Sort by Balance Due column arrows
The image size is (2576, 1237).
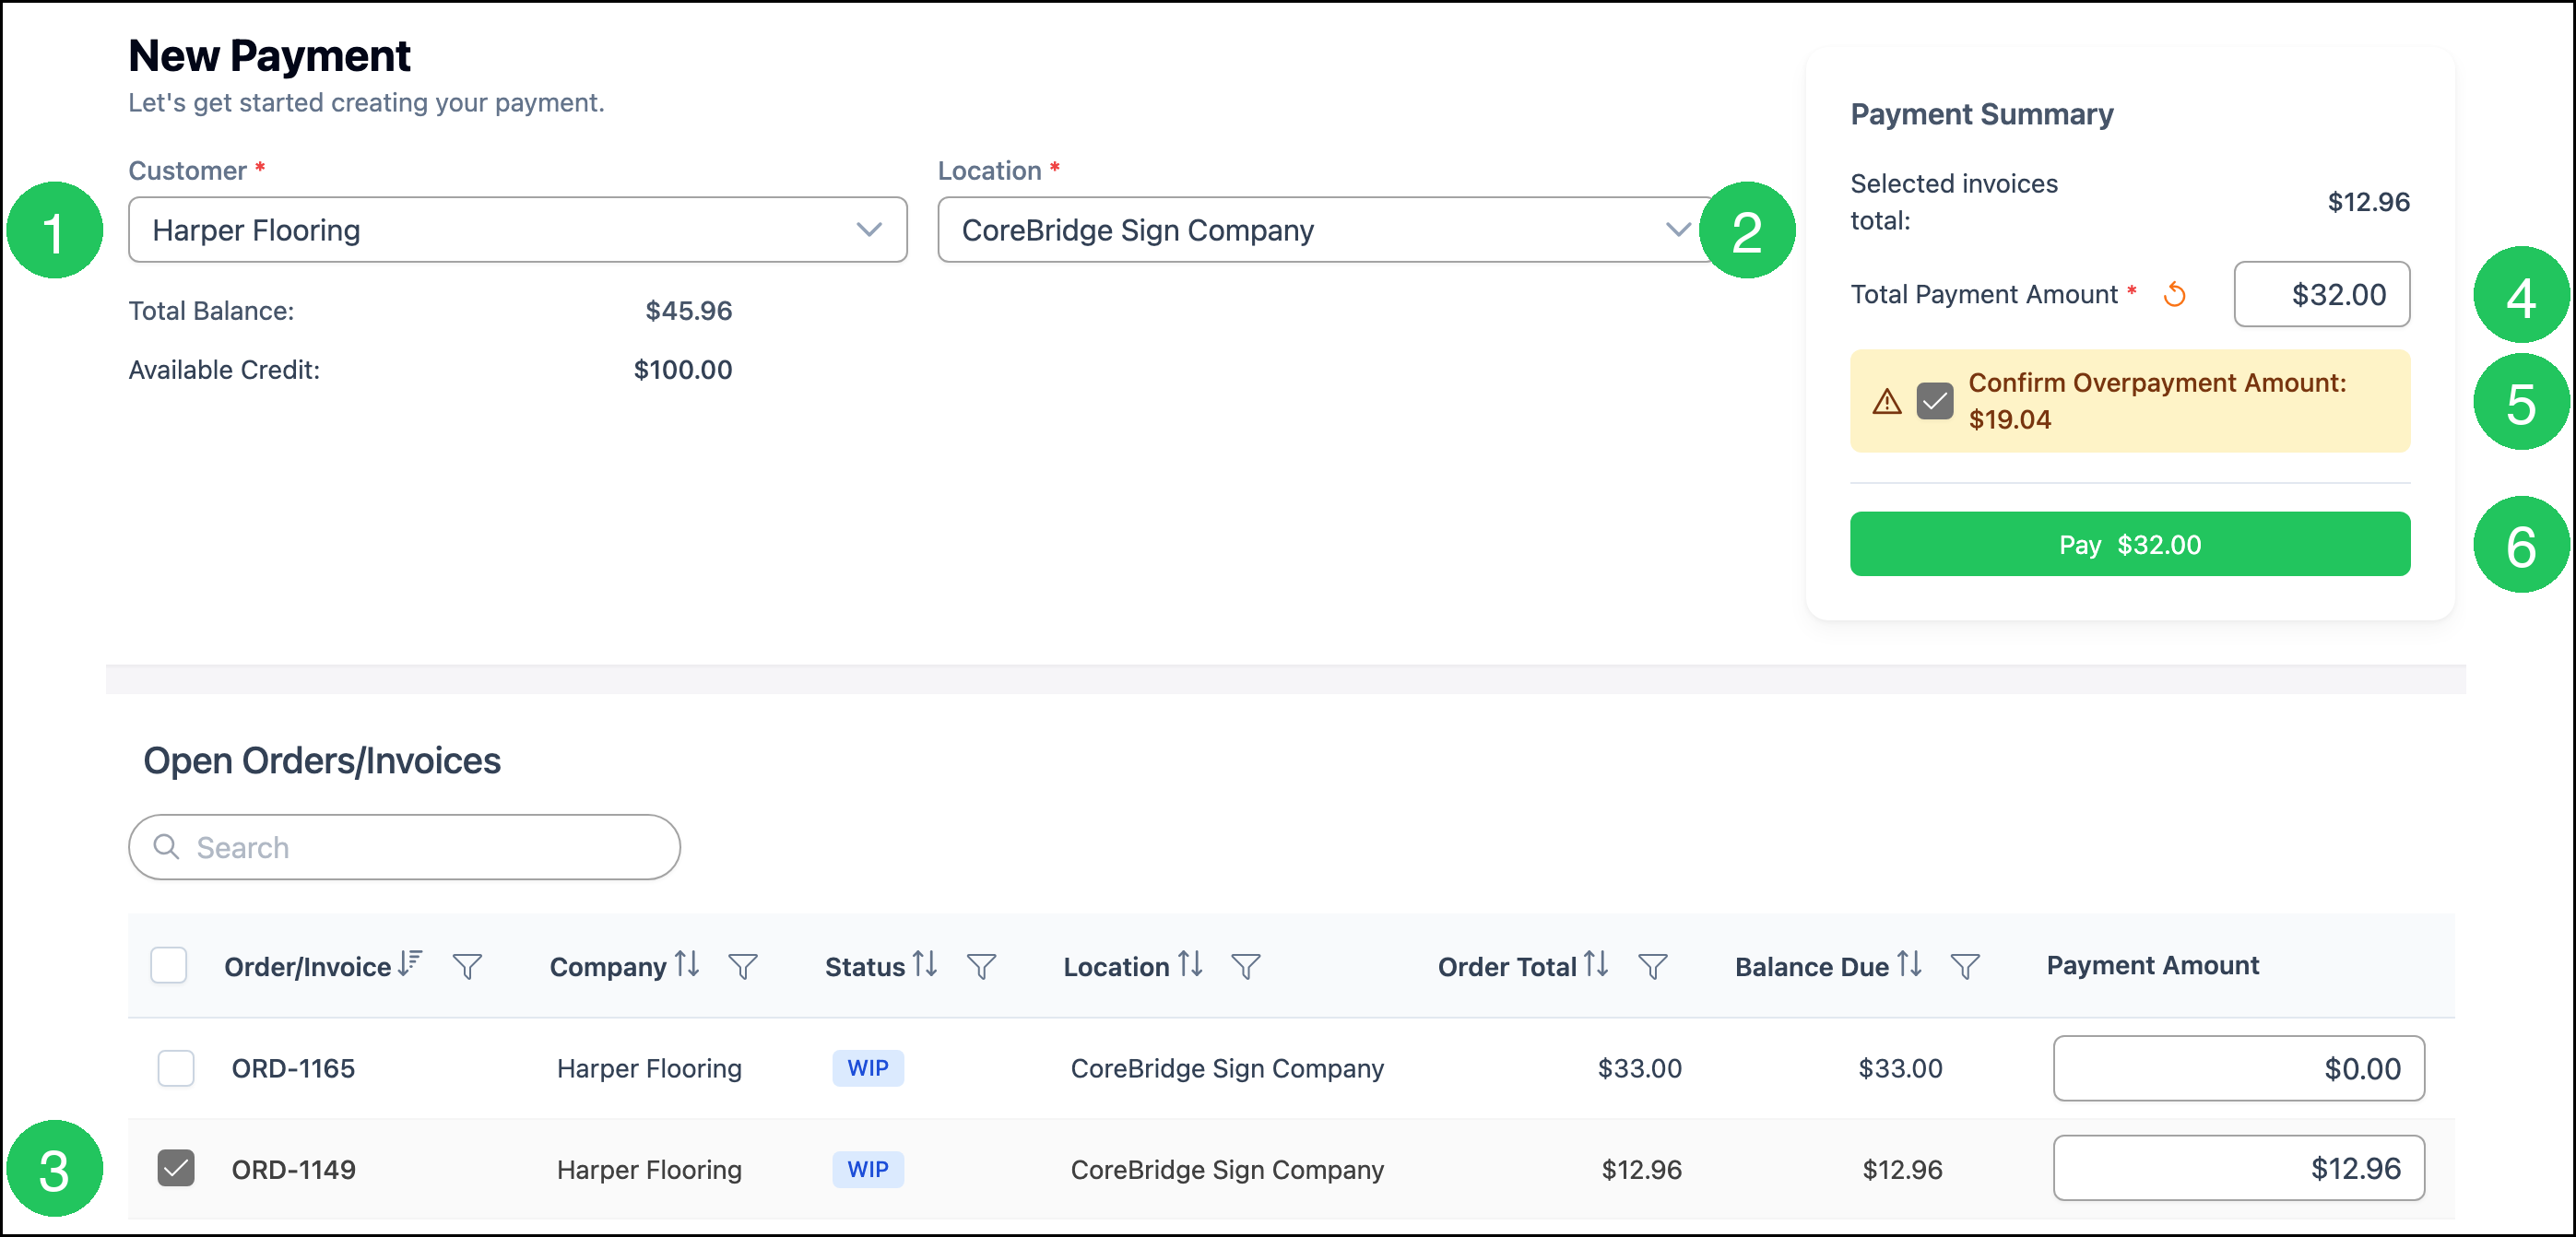[x=1909, y=964]
